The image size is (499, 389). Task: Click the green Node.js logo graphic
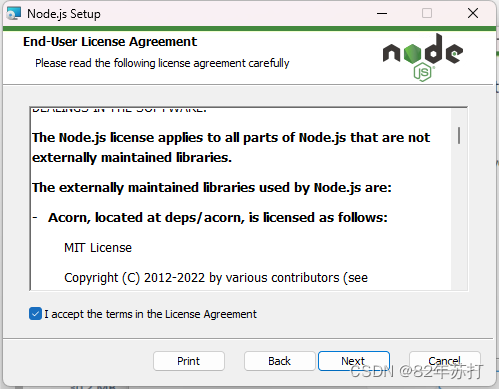[423, 58]
